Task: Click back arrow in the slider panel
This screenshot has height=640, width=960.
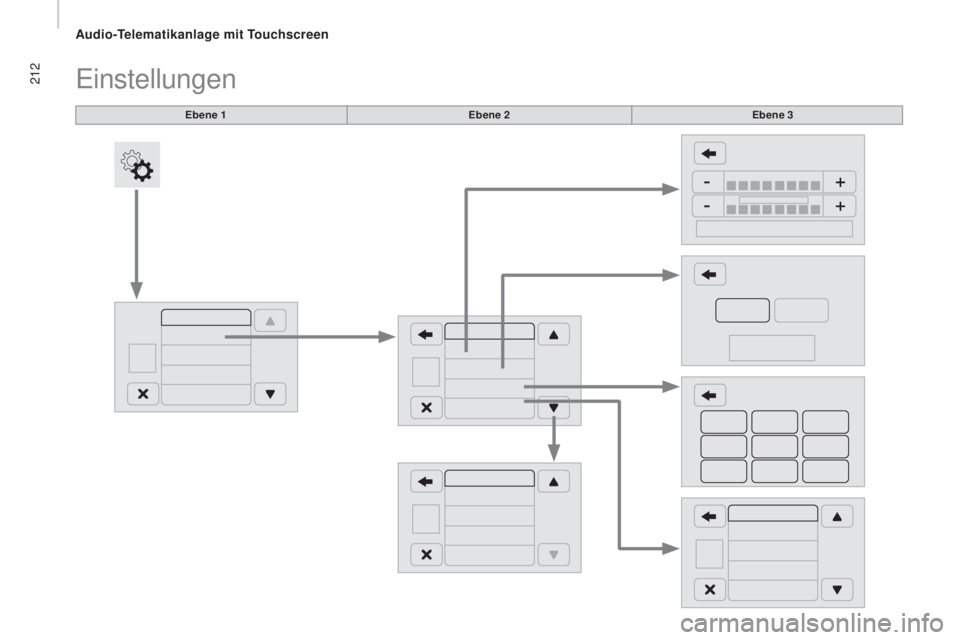Action: point(710,153)
